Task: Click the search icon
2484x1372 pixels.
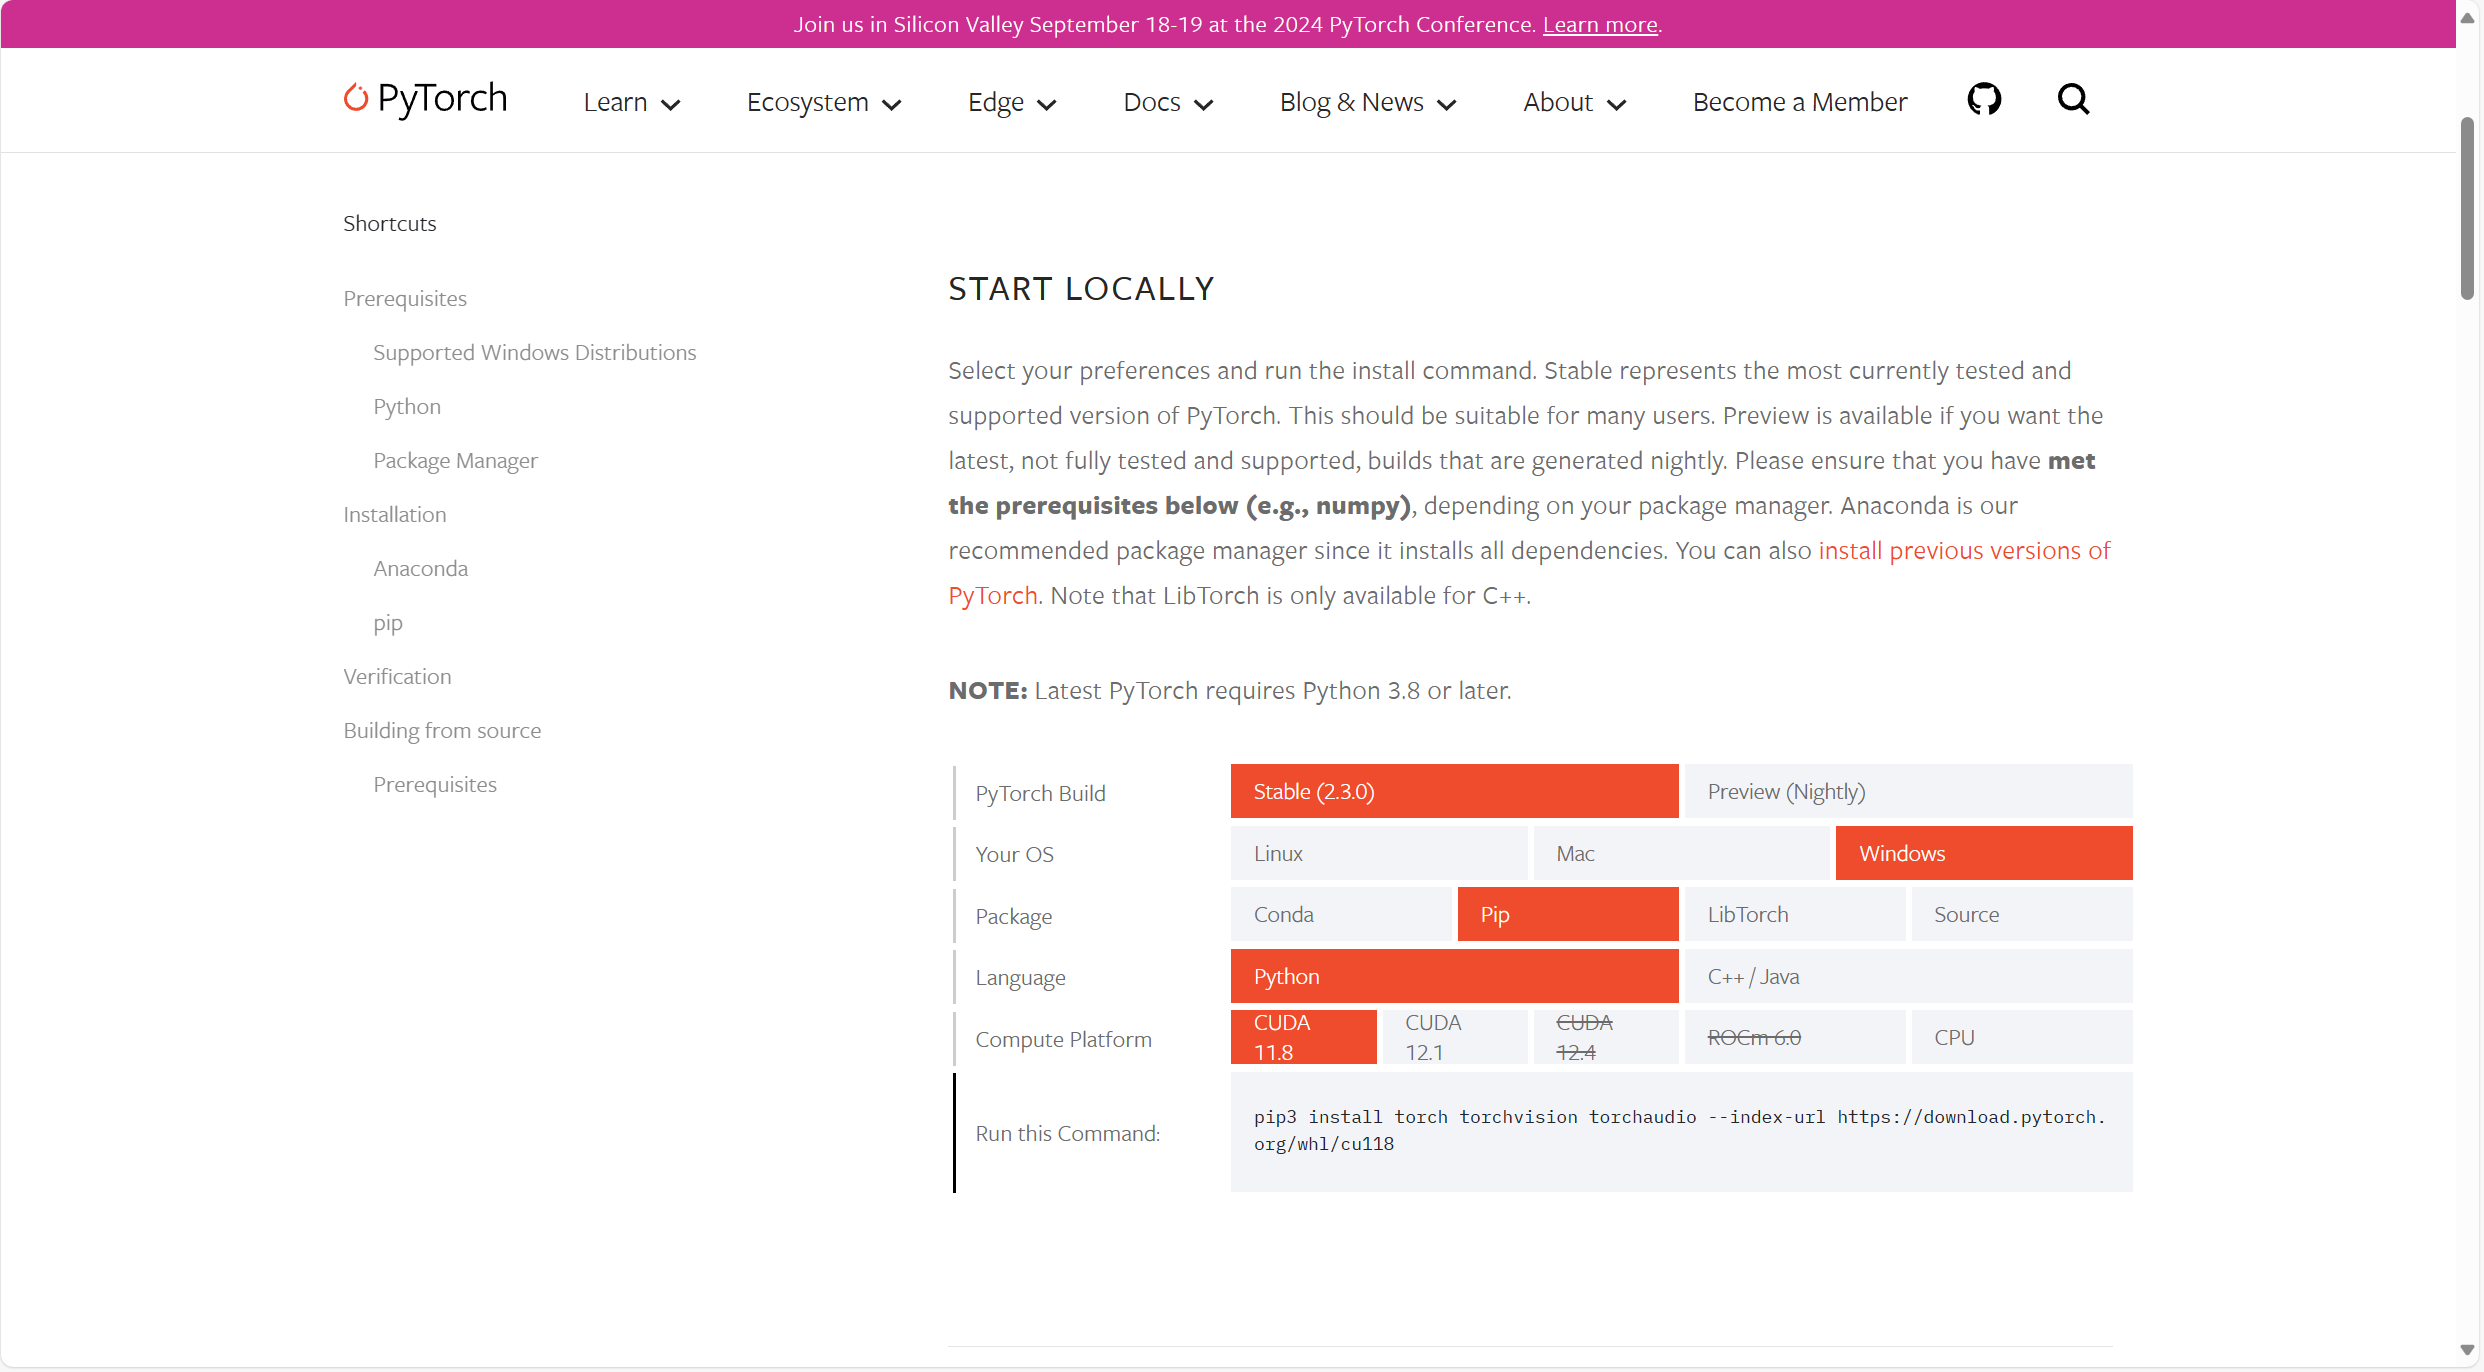Action: 2072,100
